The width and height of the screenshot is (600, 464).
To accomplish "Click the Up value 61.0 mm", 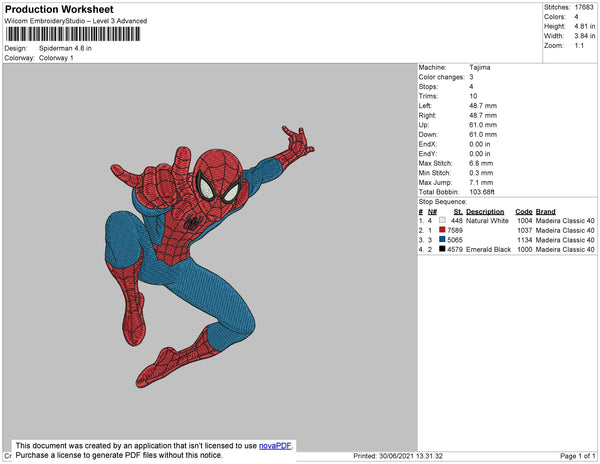I will 483,125.
